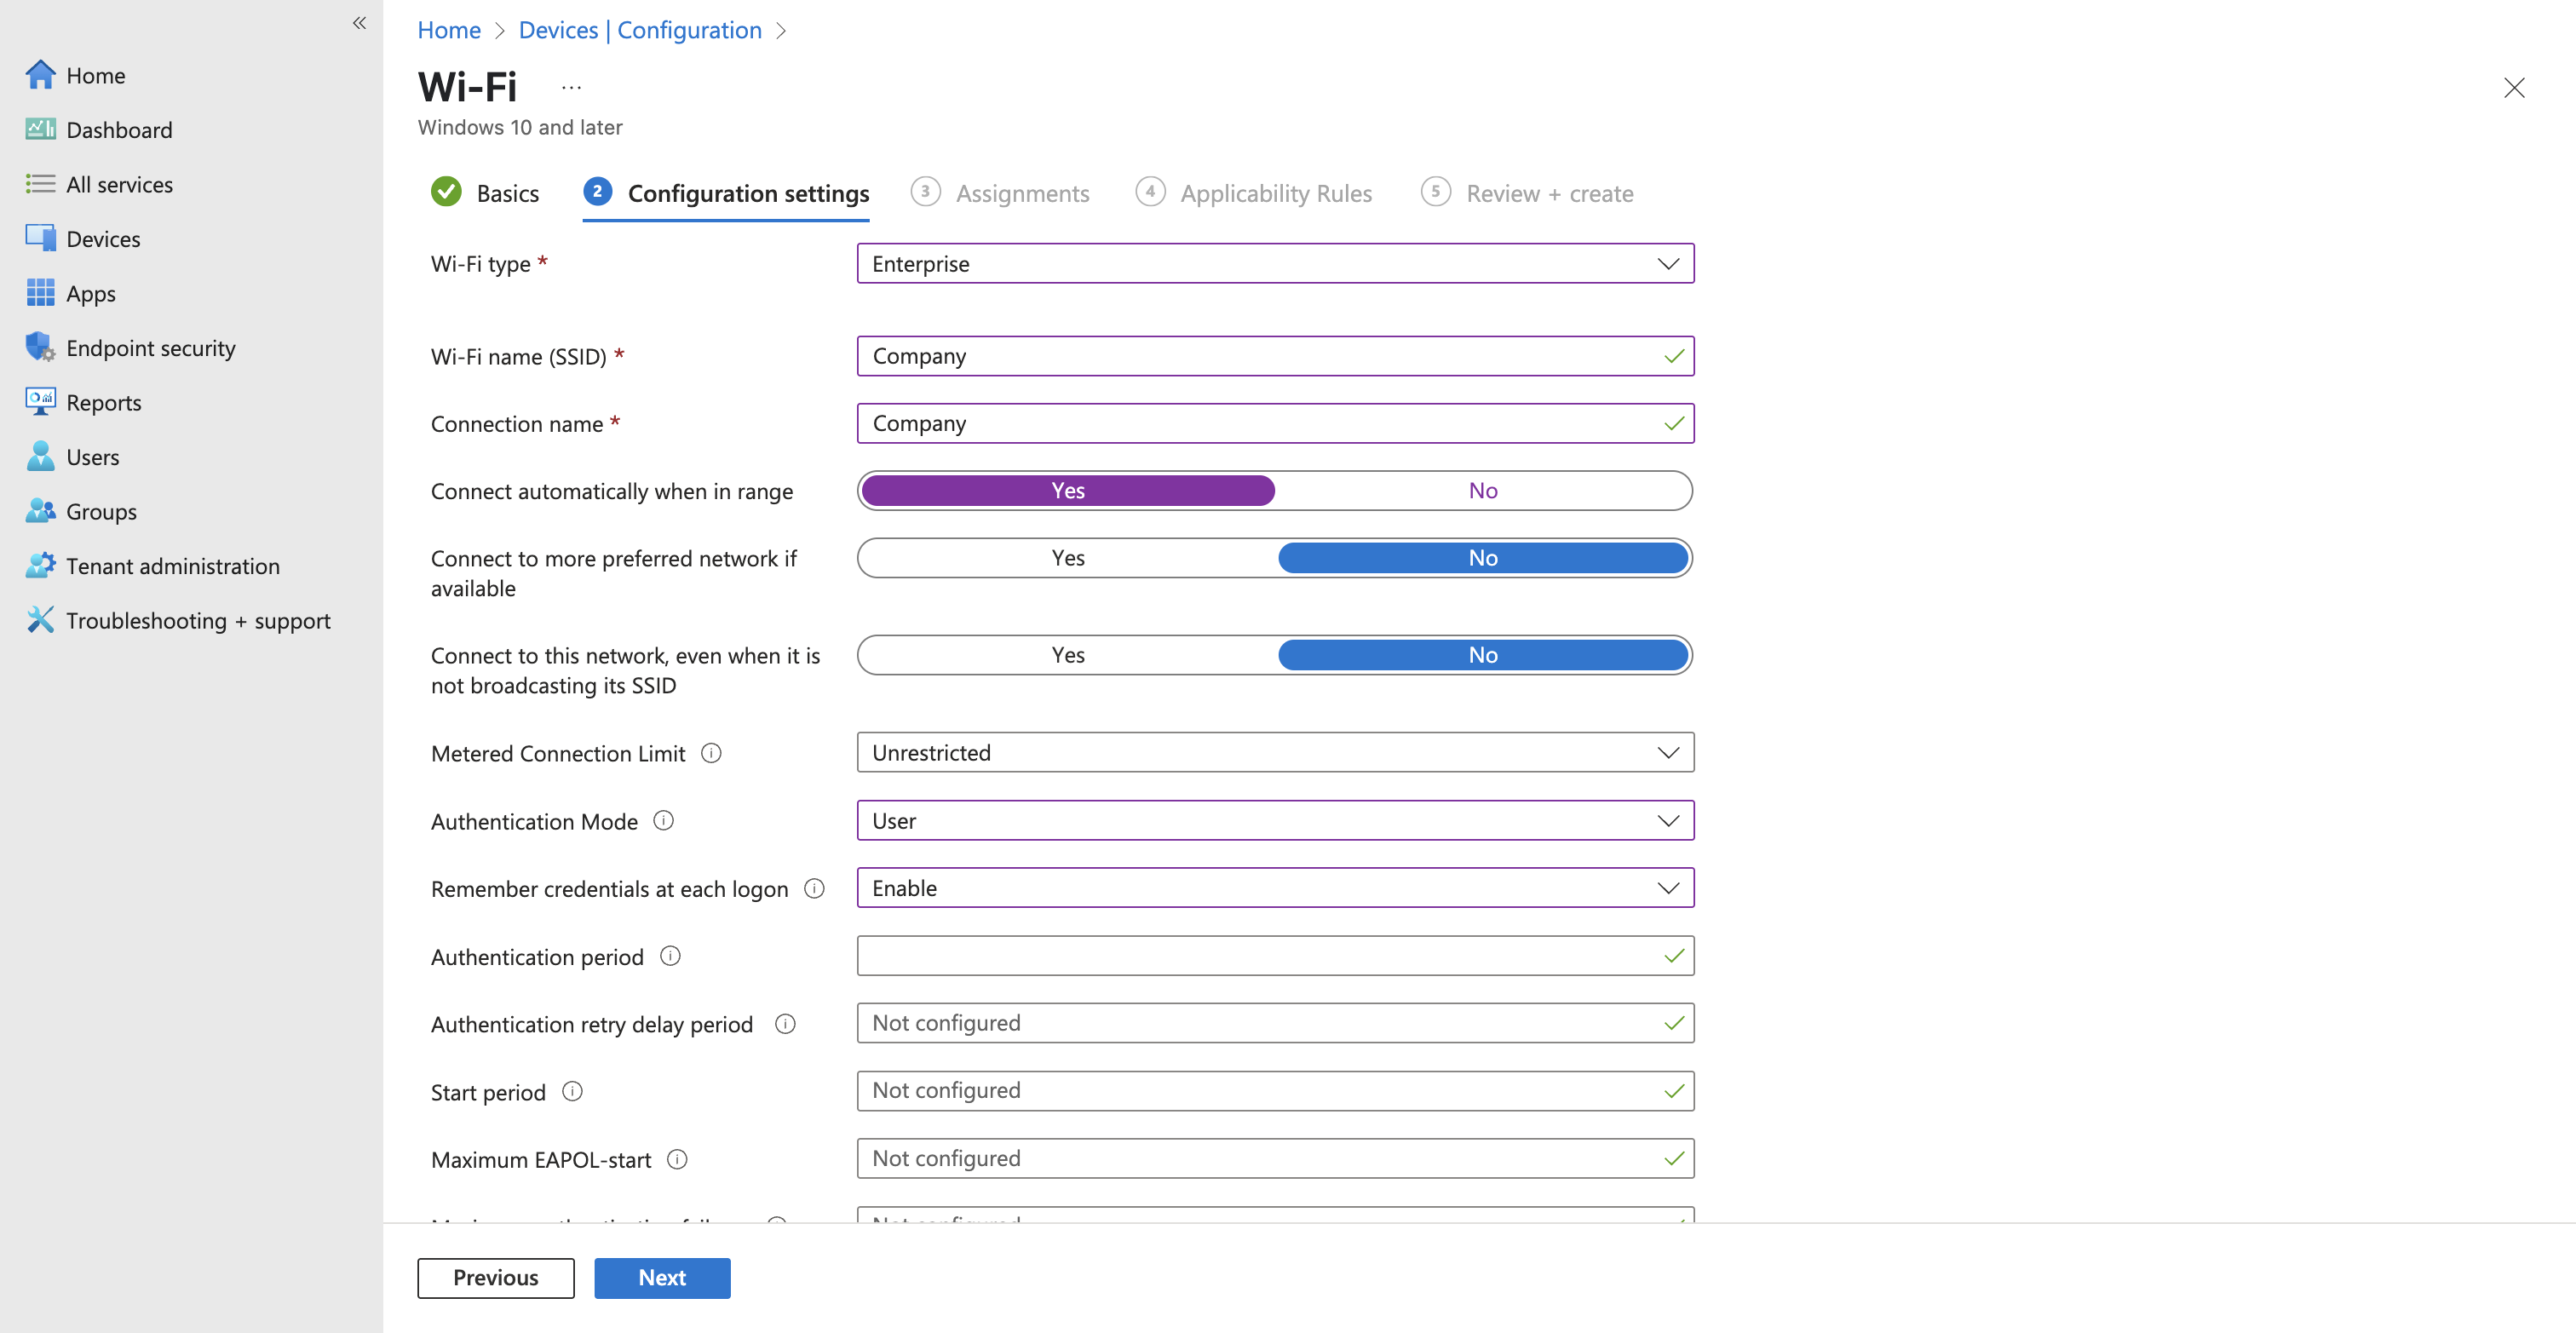Open Remember credentials at each logon dropdown
The height and width of the screenshot is (1333, 2576).
coord(1275,888)
